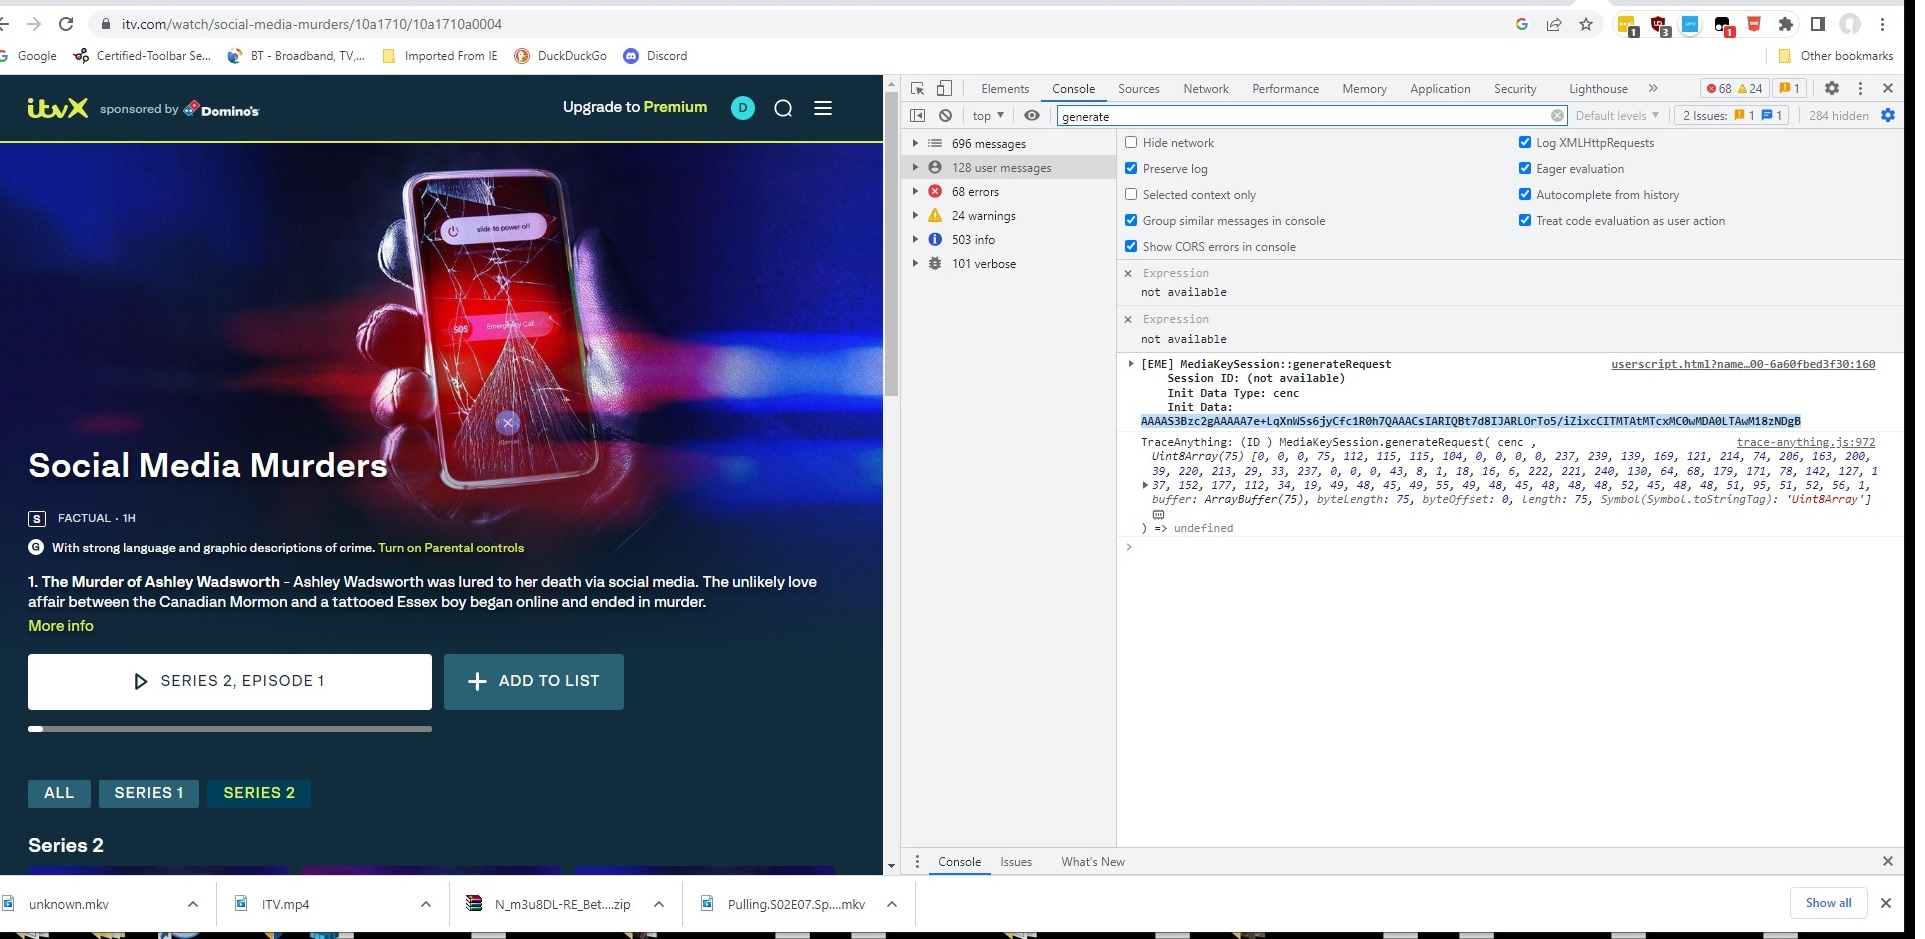
Task: Expand the EME generateRequest log entry
Action: tap(1131, 364)
